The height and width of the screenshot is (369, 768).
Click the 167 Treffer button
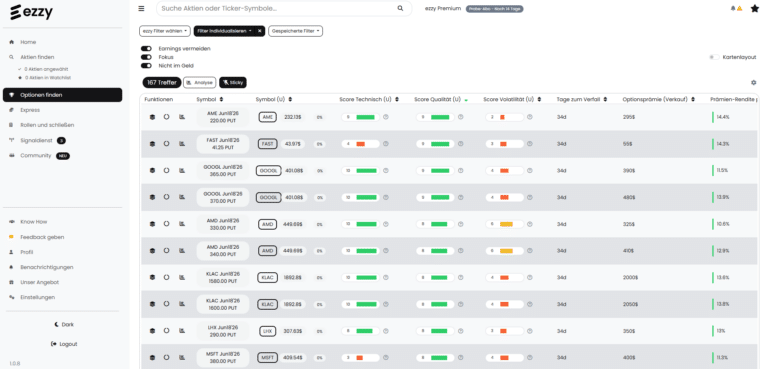(162, 83)
